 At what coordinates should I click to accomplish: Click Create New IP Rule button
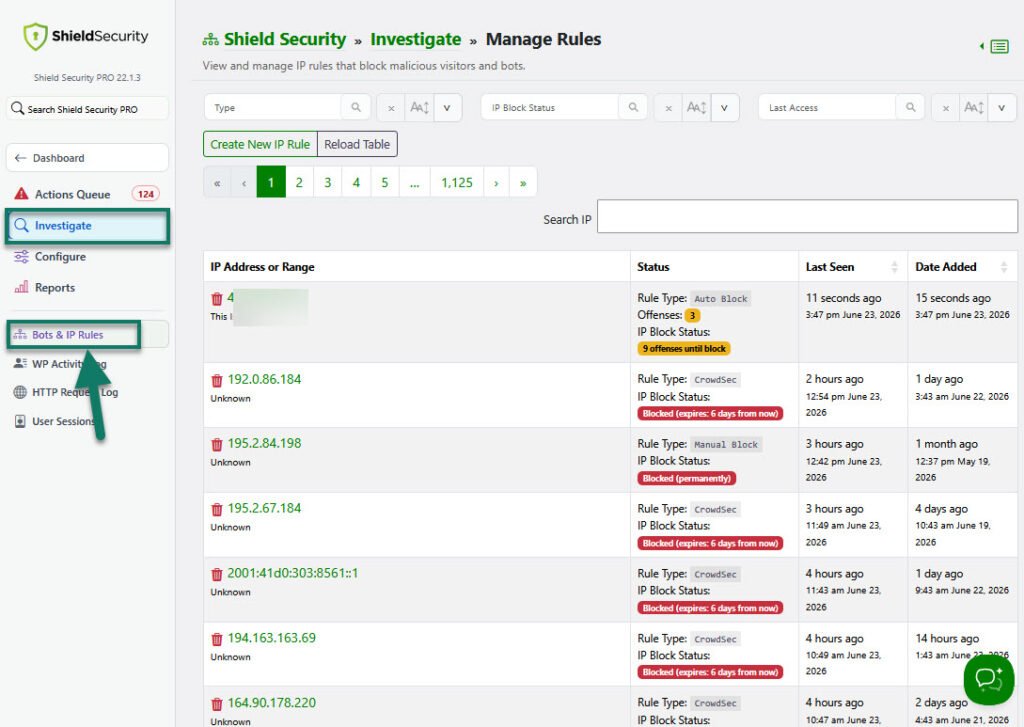260,144
